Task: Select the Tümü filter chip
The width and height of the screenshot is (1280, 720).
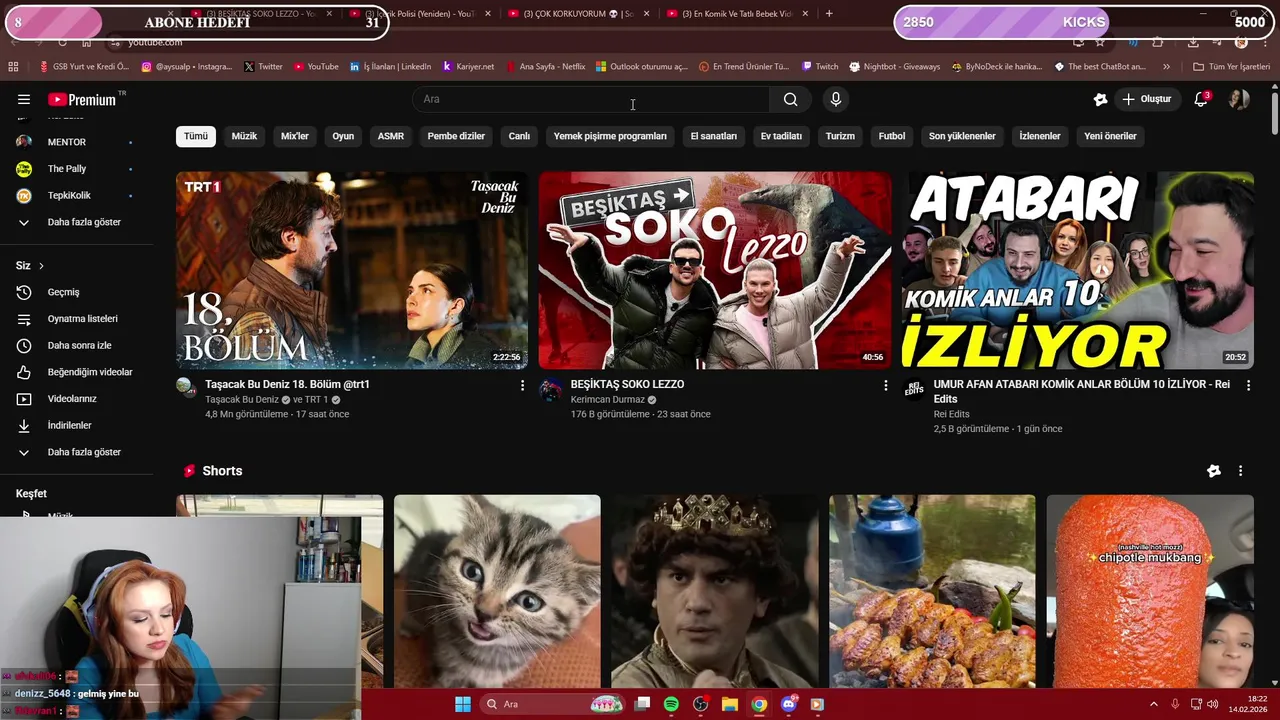Action: 195,136
